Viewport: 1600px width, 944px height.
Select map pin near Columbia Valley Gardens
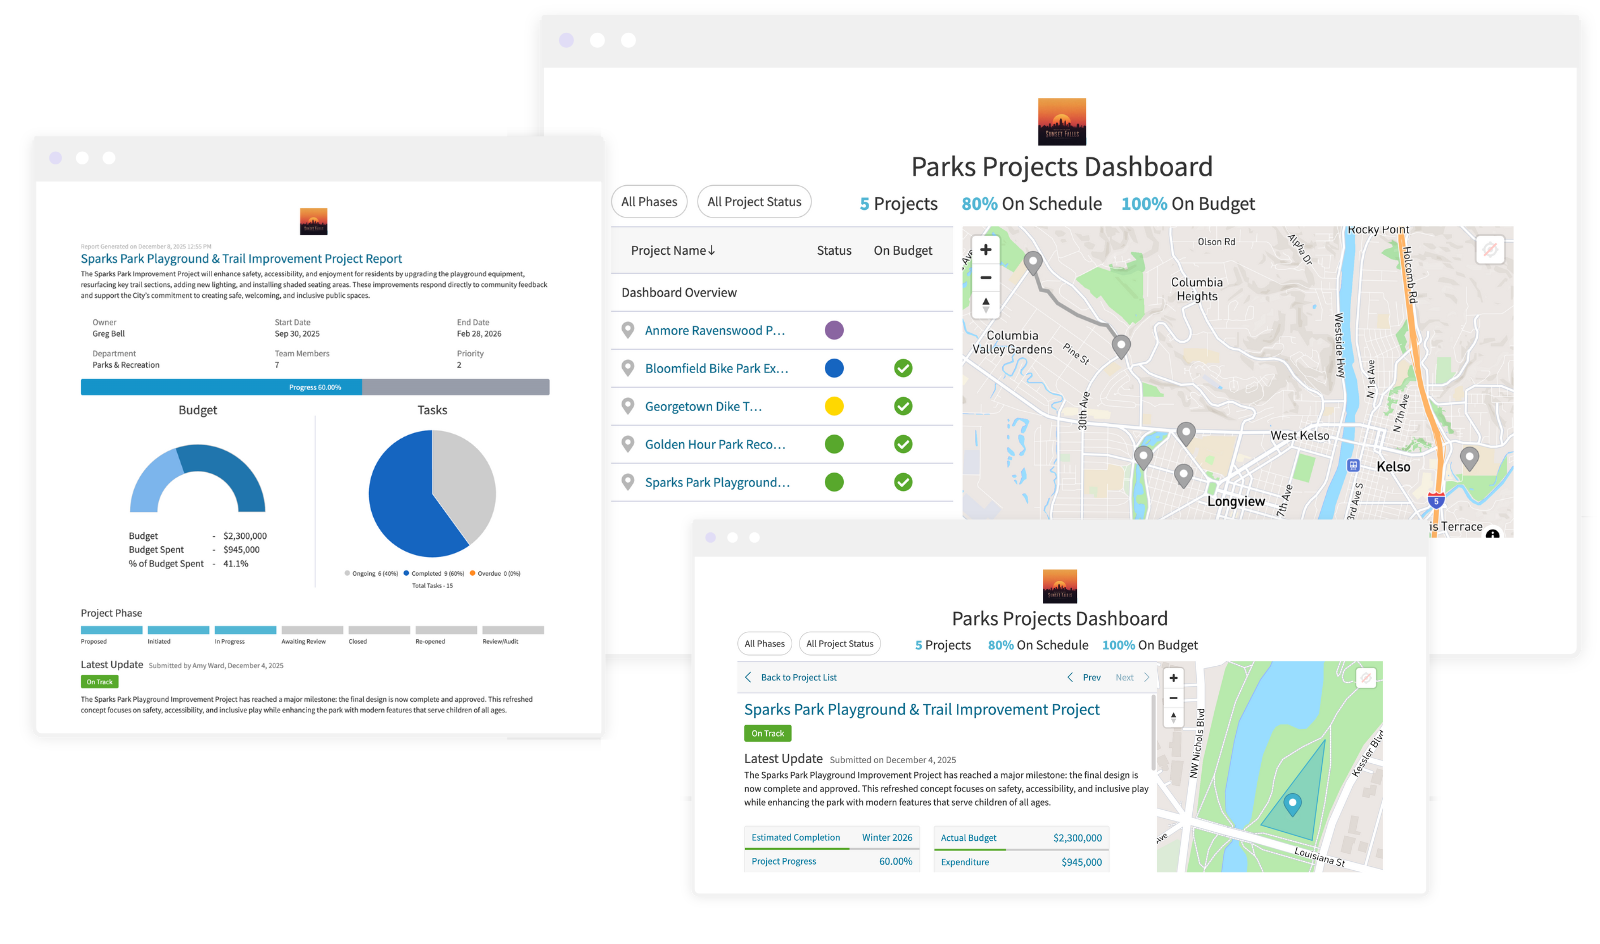tap(1121, 346)
